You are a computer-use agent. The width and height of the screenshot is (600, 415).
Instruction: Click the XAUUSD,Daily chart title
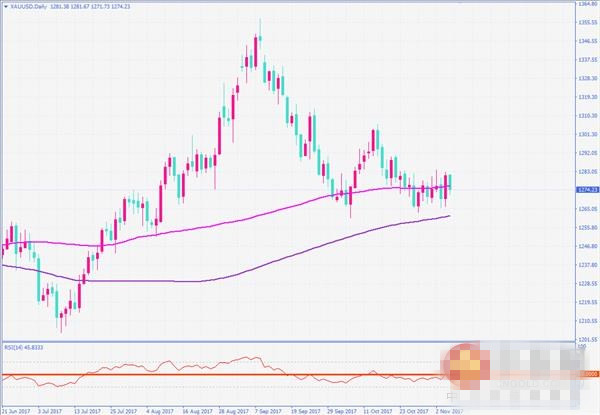(x=32, y=8)
